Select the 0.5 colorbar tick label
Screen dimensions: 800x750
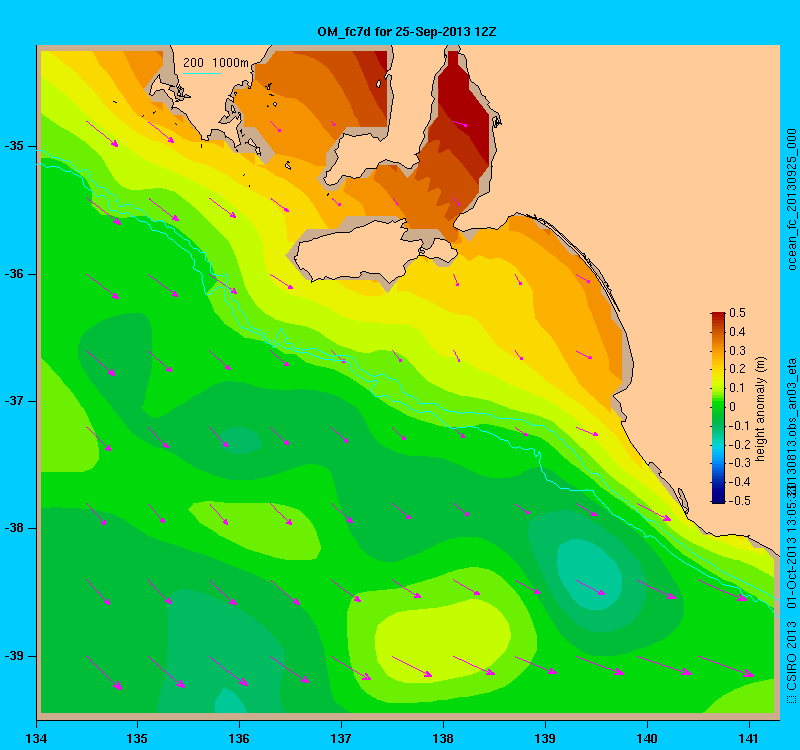click(737, 313)
